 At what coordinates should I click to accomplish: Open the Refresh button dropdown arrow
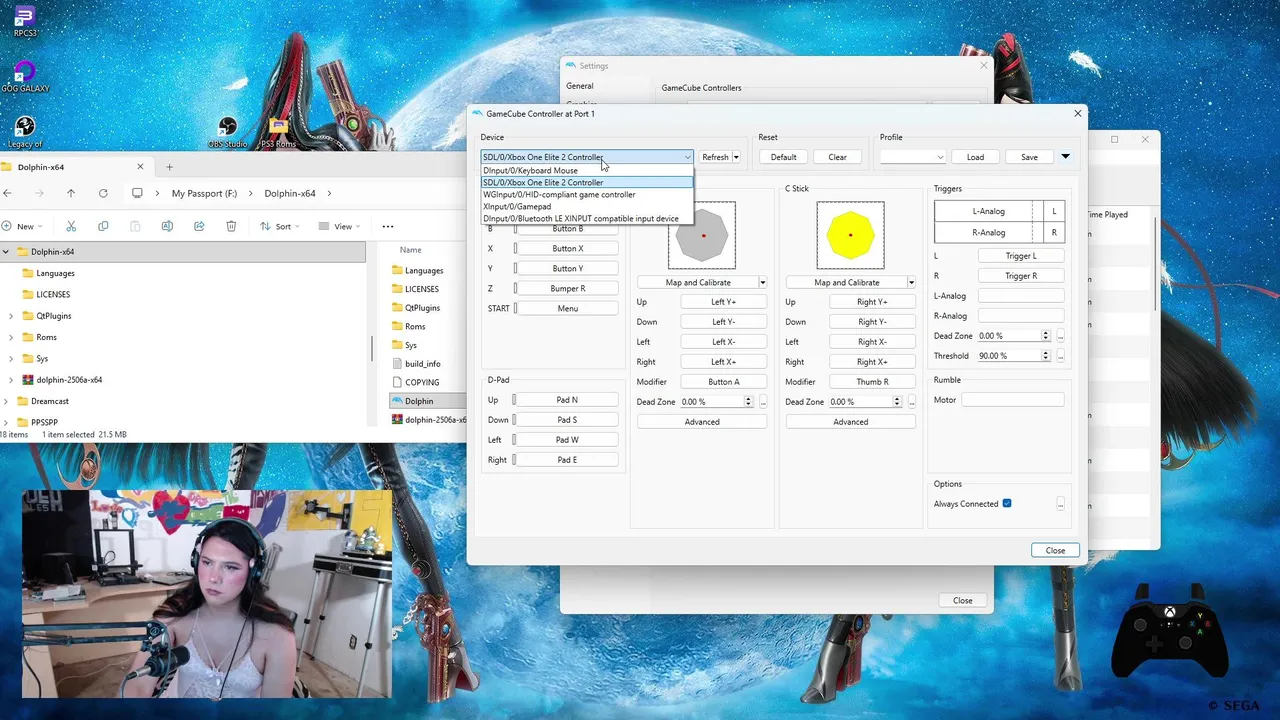[x=736, y=157]
